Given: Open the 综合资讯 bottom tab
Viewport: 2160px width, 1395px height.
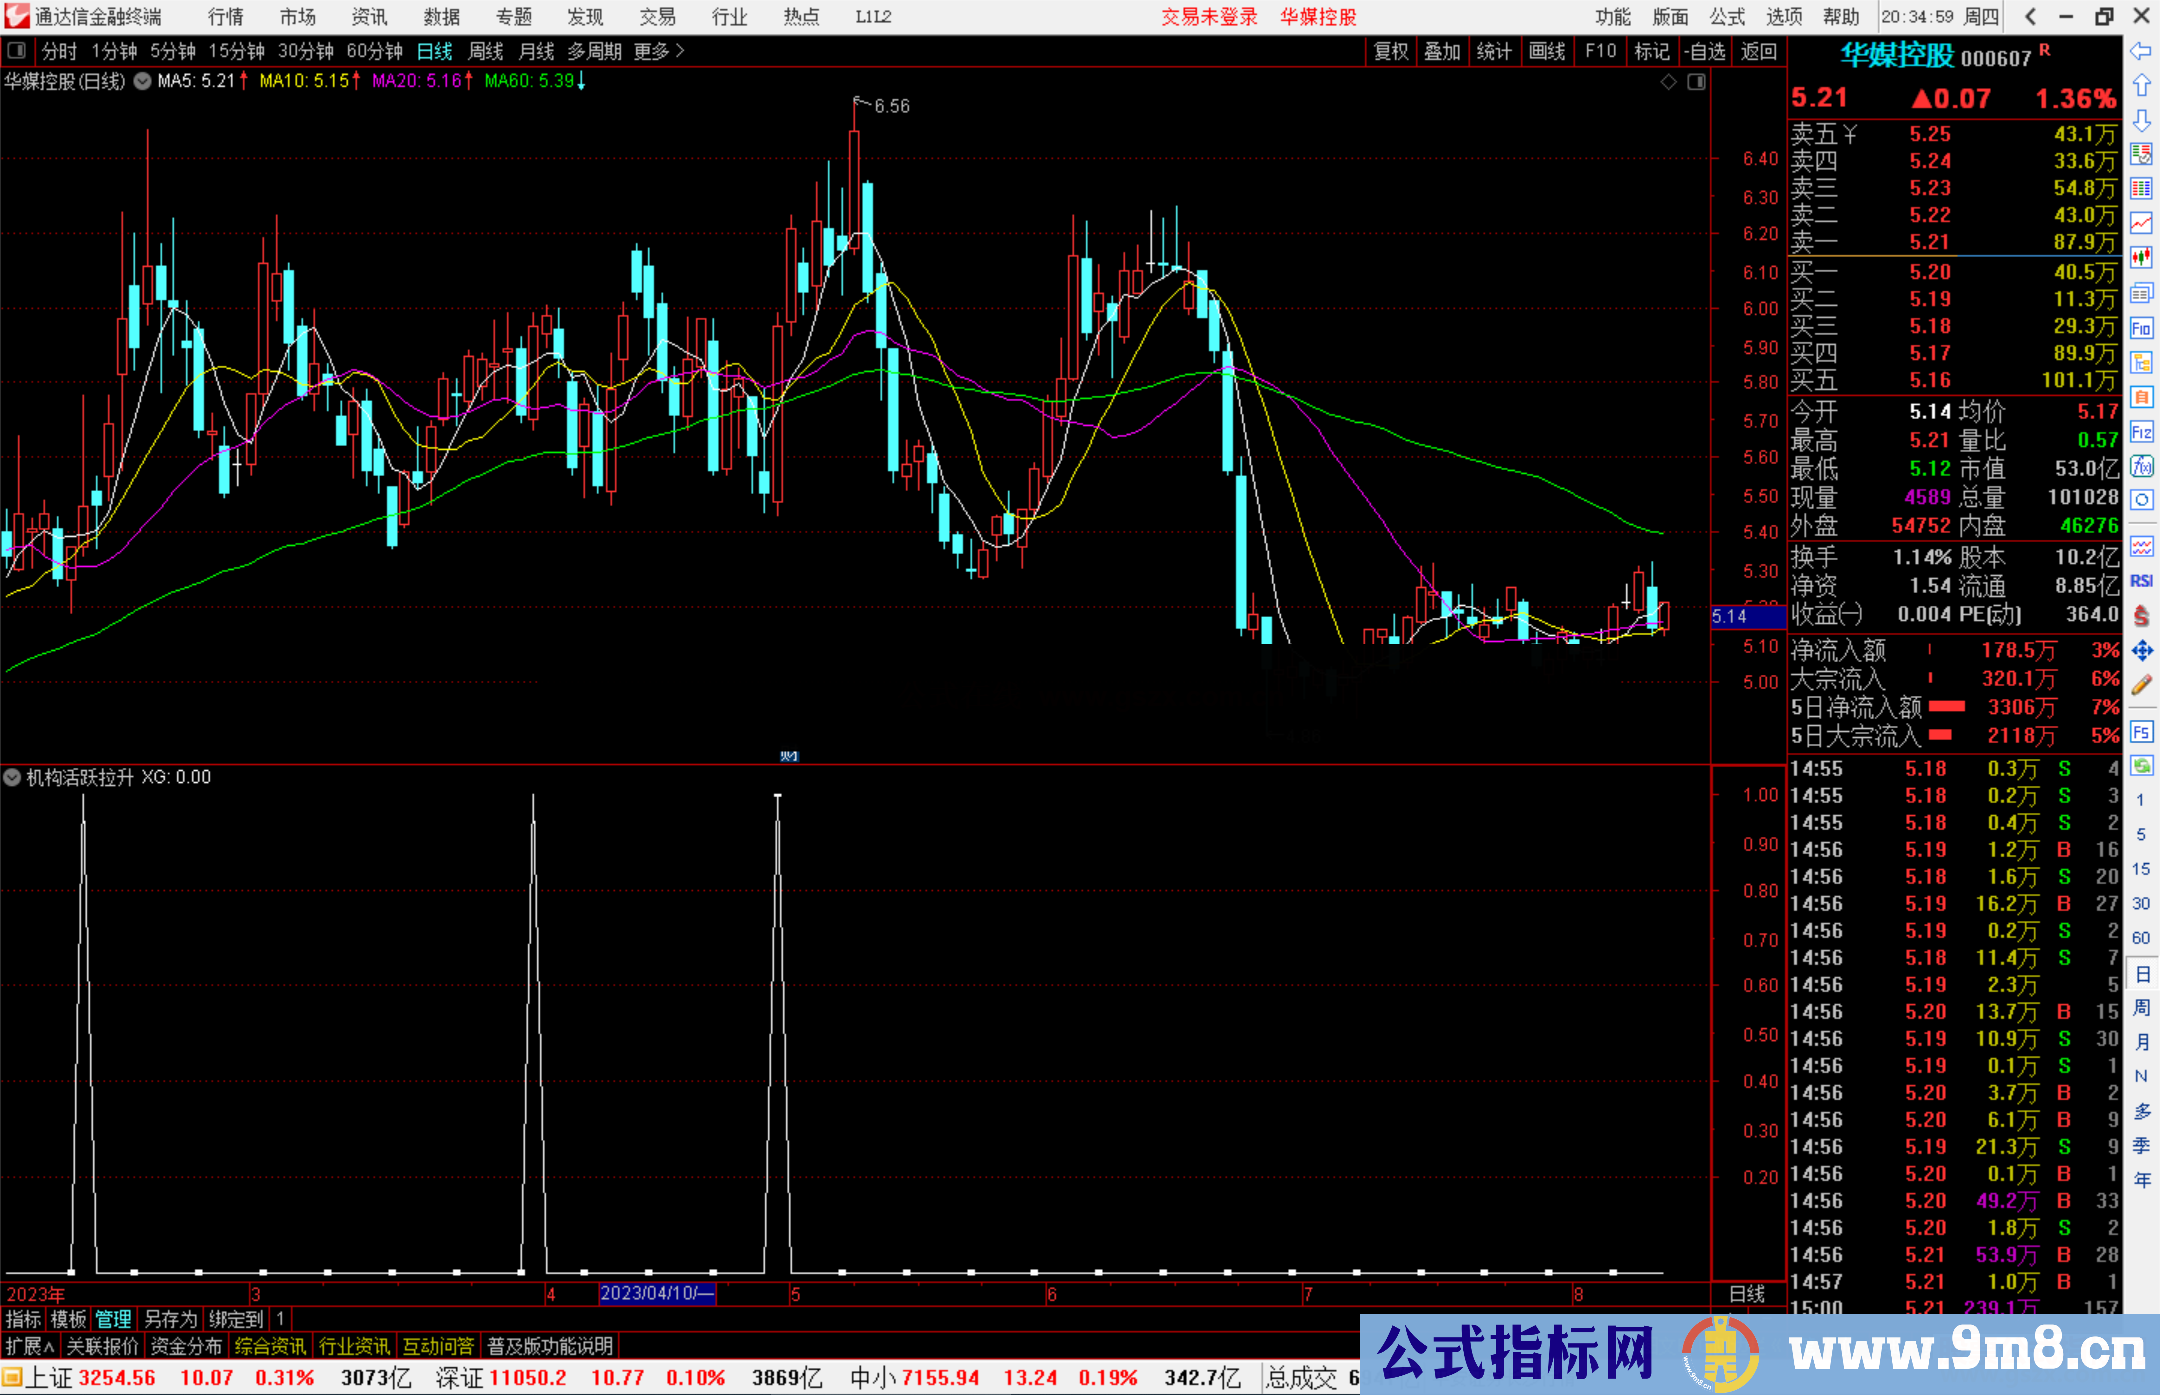Looking at the screenshot, I should coord(270,1346).
